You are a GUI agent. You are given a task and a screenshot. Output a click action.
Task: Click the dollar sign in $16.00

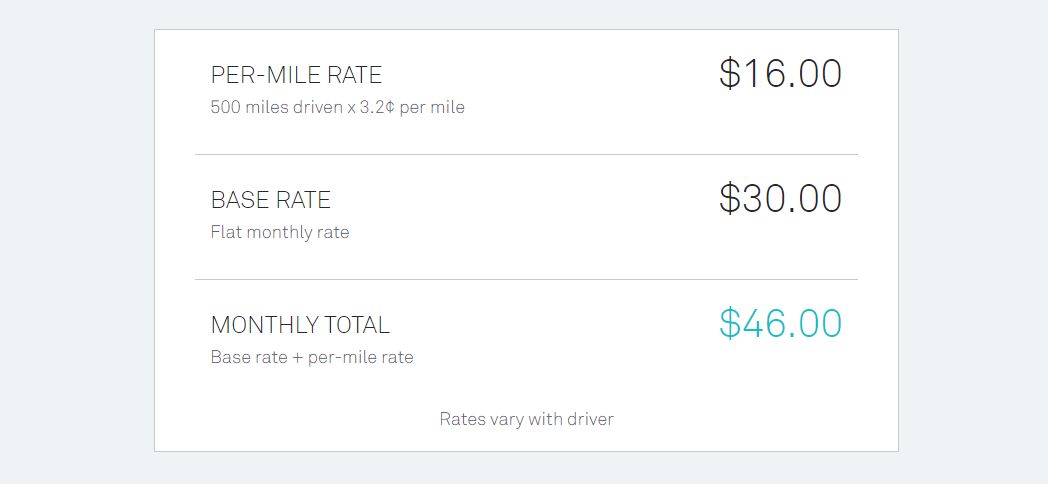(730, 74)
